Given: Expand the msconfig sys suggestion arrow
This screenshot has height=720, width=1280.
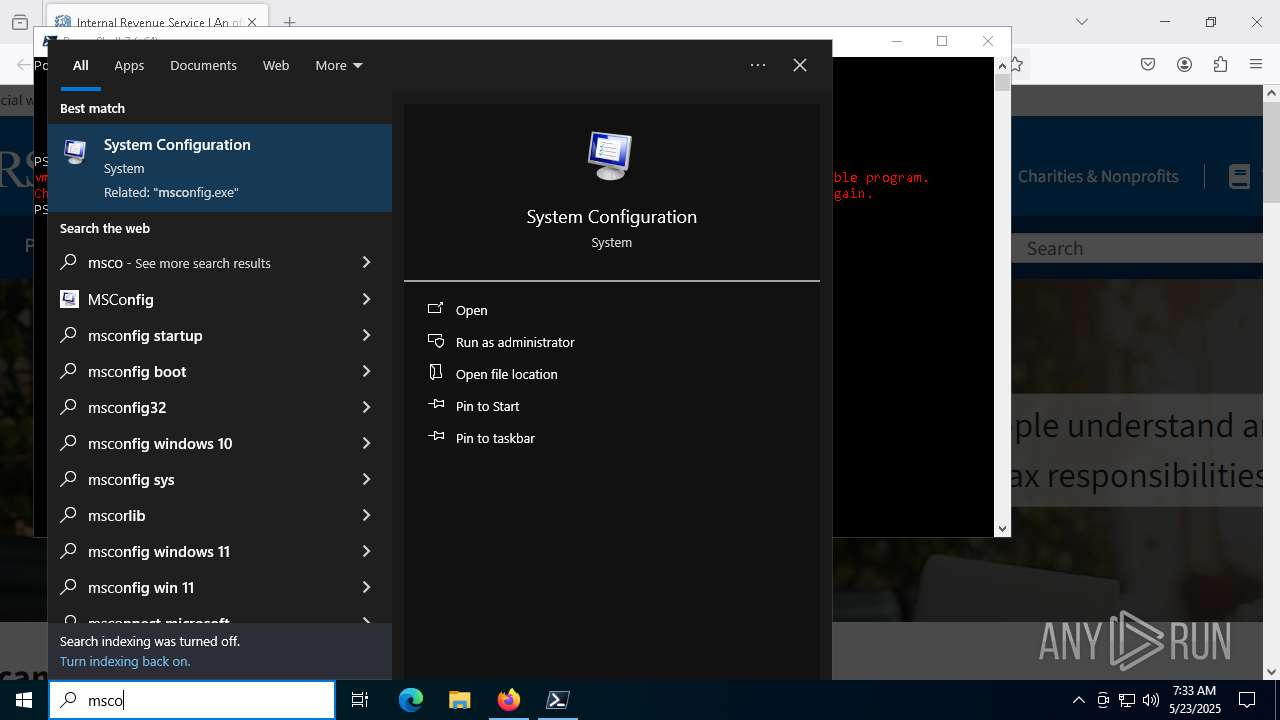Looking at the screenshot, I should (x=366, y=479).
